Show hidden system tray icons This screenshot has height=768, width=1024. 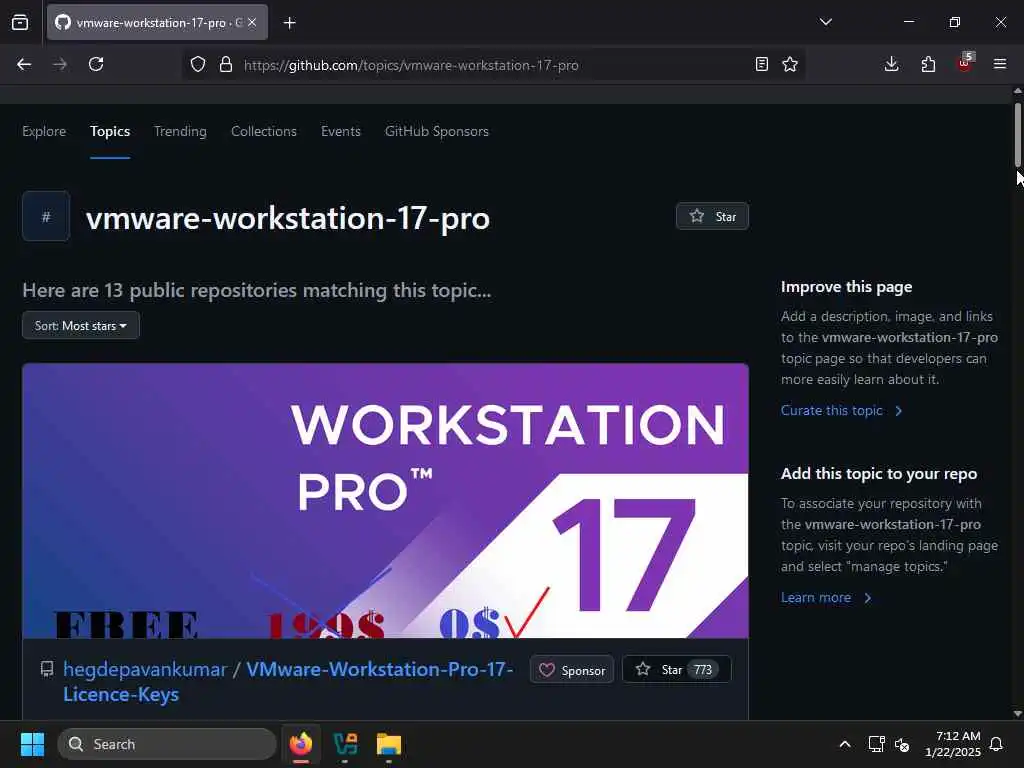[x=844, y=744]
